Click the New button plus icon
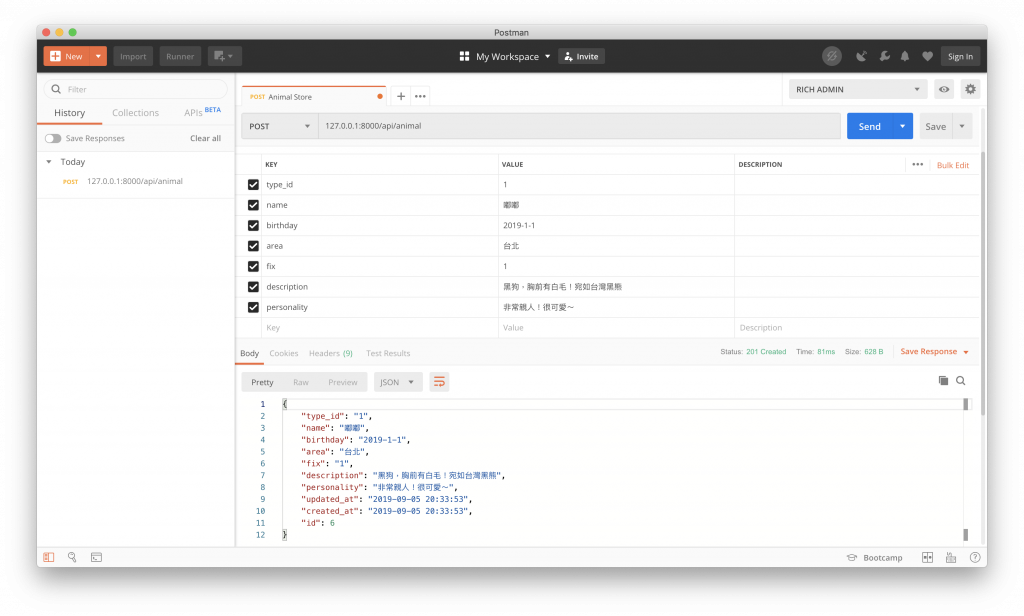Viewport: 1024px width, 616px height. 56,56
